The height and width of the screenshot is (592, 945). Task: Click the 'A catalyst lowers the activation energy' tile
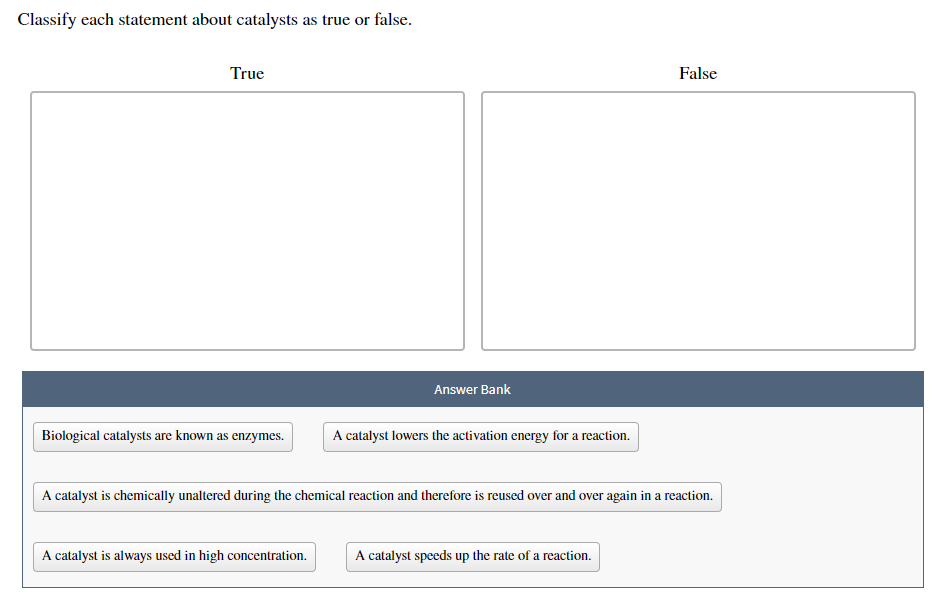point(480,436)
